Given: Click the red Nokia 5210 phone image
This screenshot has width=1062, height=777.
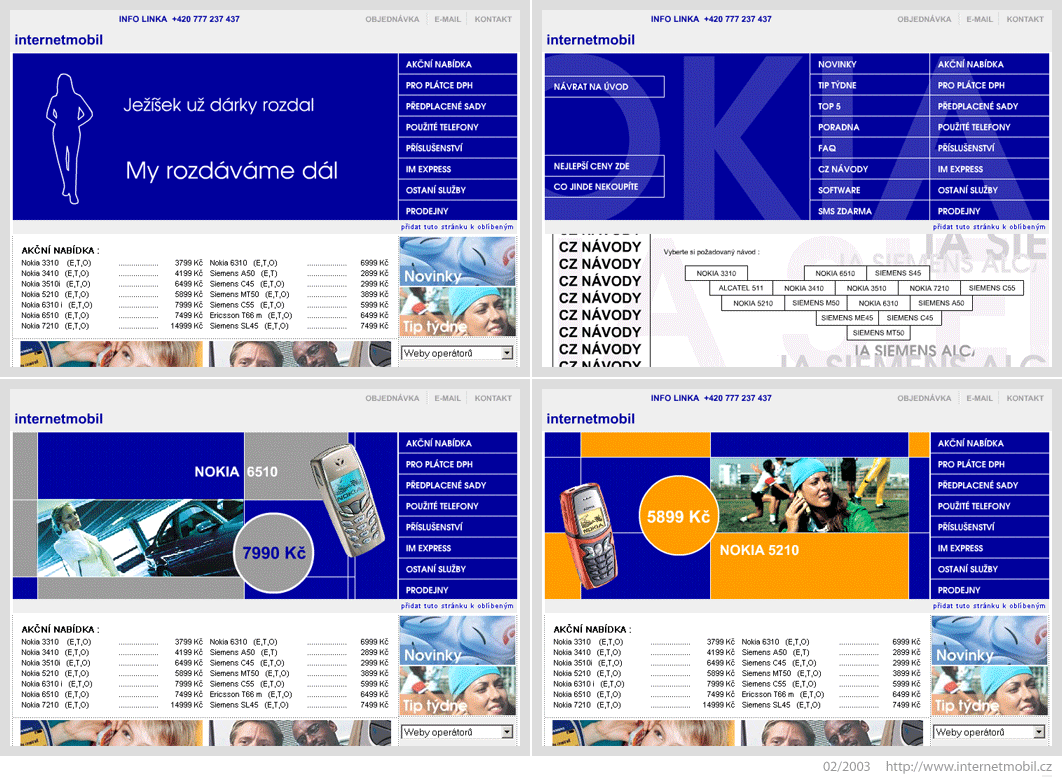Looking at the screenshot, I should click(x=589, y=535).
